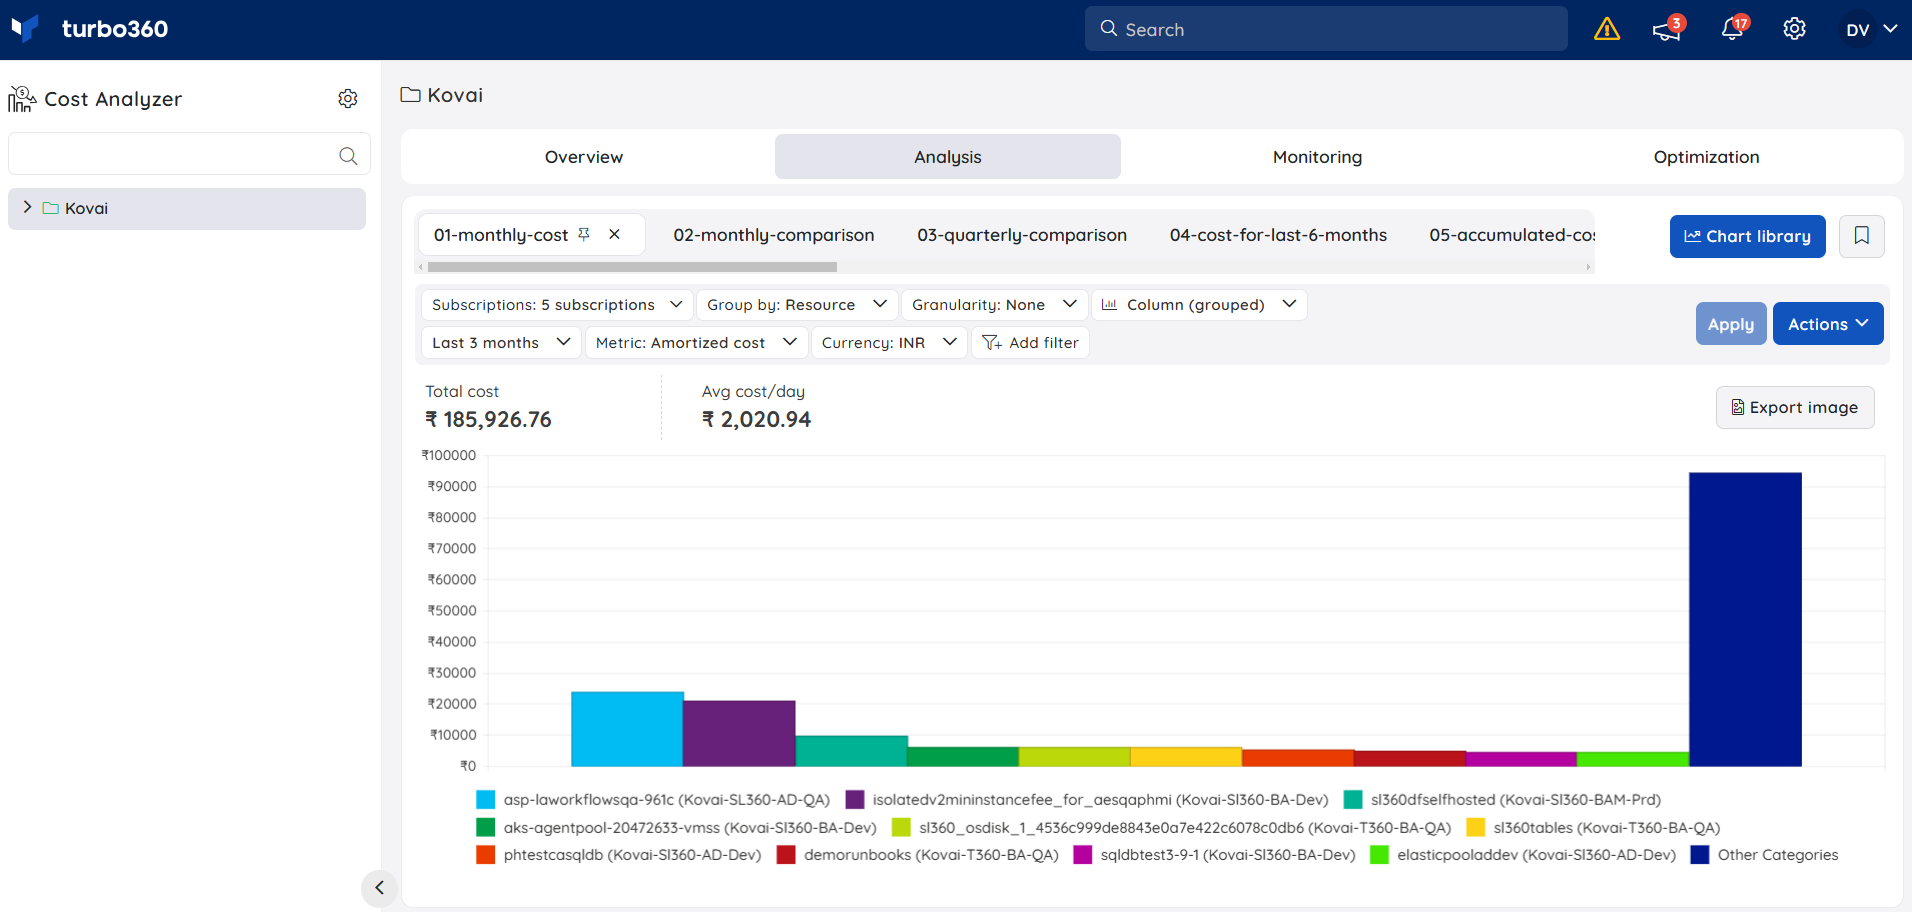Viewport: 1912px width, 912px height.
Task: Focus the sidebar search field
Action: [x=189, y=154]
